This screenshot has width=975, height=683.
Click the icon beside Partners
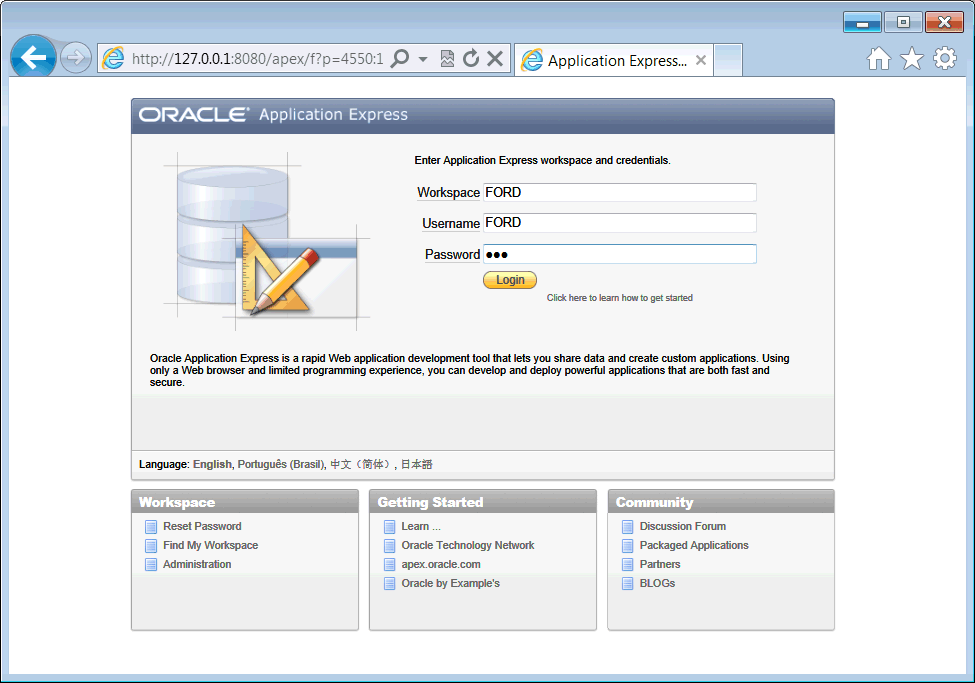pos(627,565)
